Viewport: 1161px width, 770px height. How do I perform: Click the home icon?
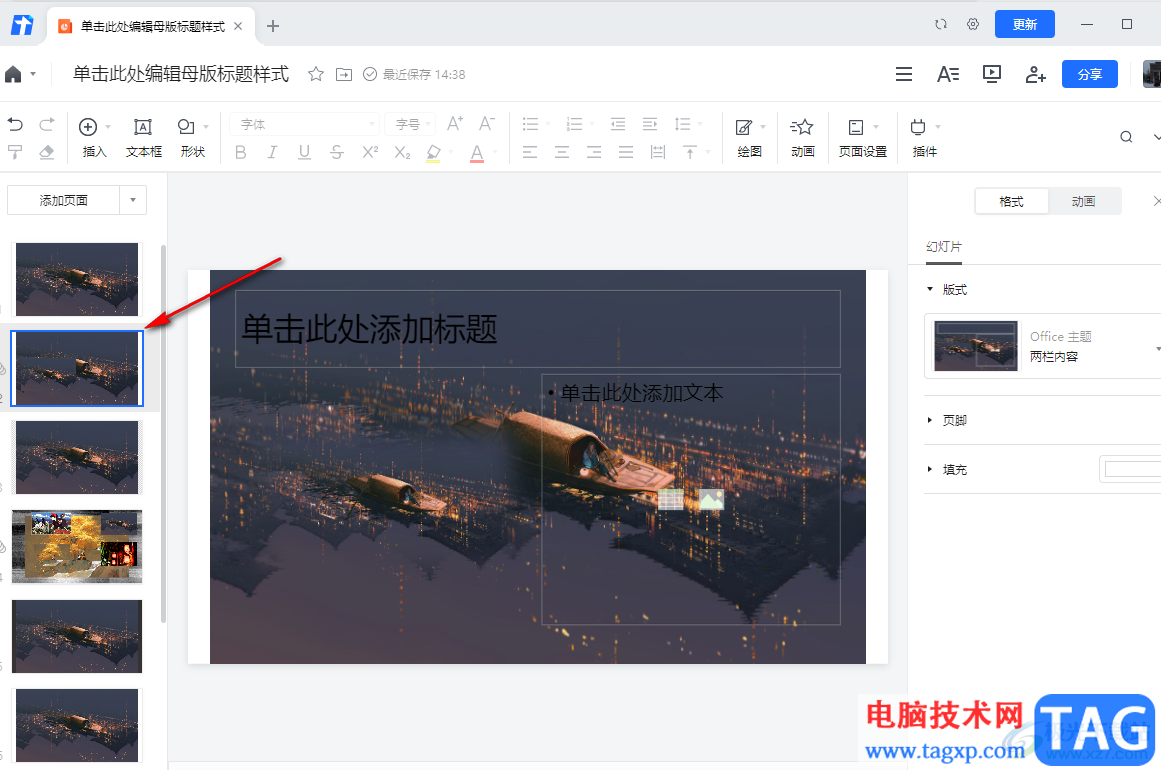coord(13,74)
